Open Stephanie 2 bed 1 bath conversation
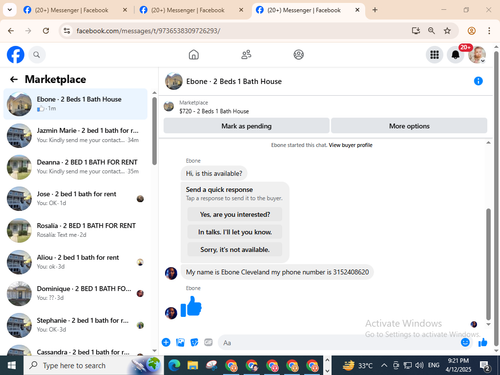Viewport: 500px width, 375px height. [75, 325]
